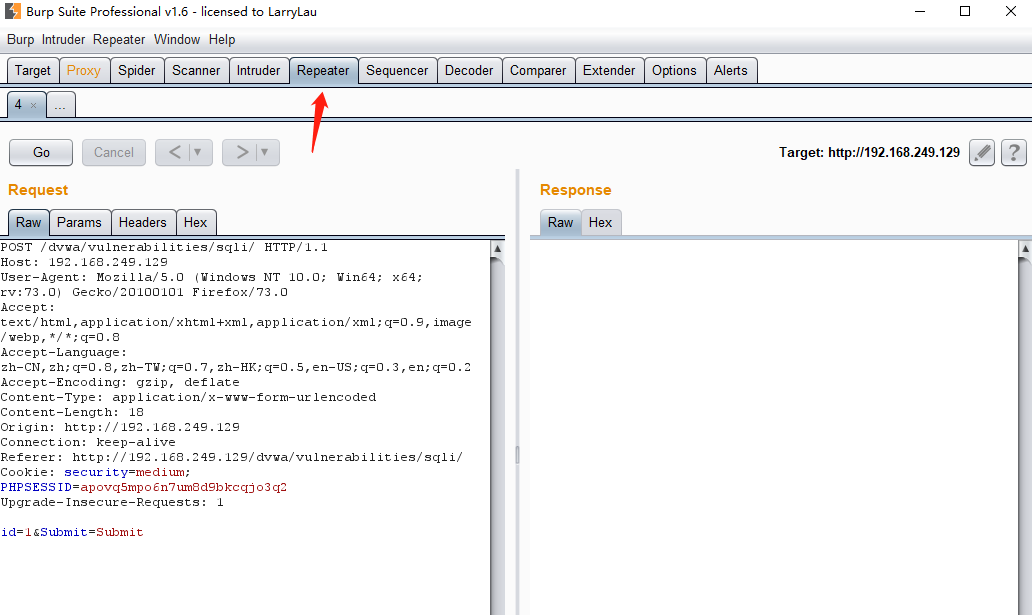
Task: Switch to the Proxy tab
Action: (84, 70)
